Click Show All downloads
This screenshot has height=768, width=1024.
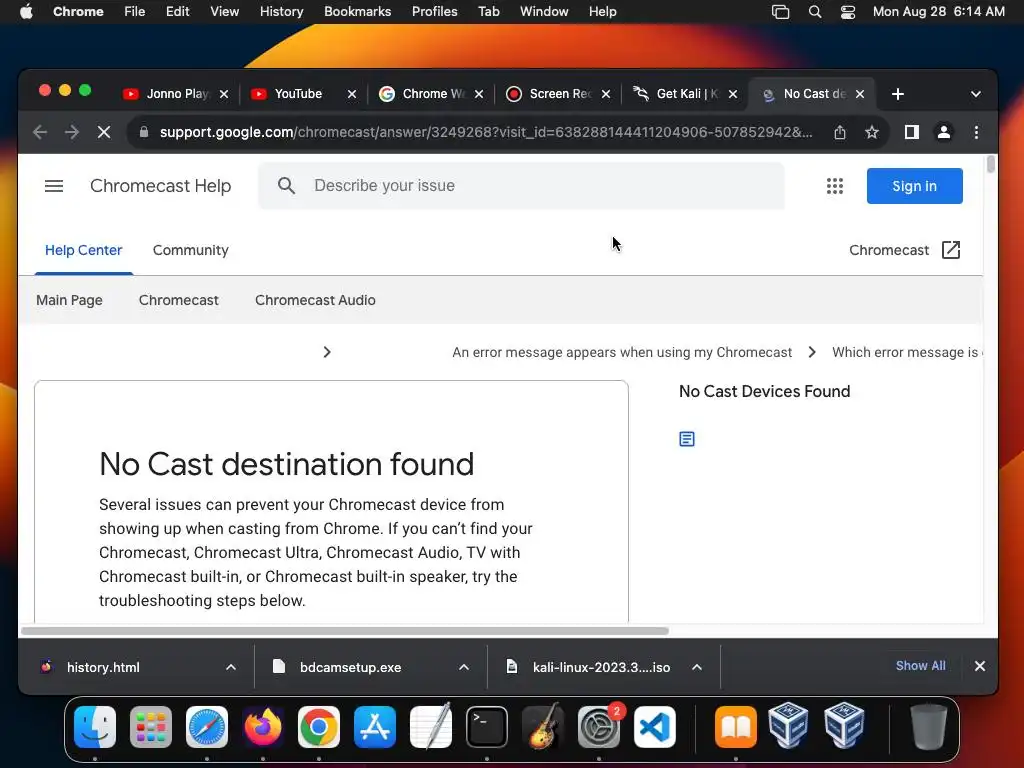click(x=920, y=665)
